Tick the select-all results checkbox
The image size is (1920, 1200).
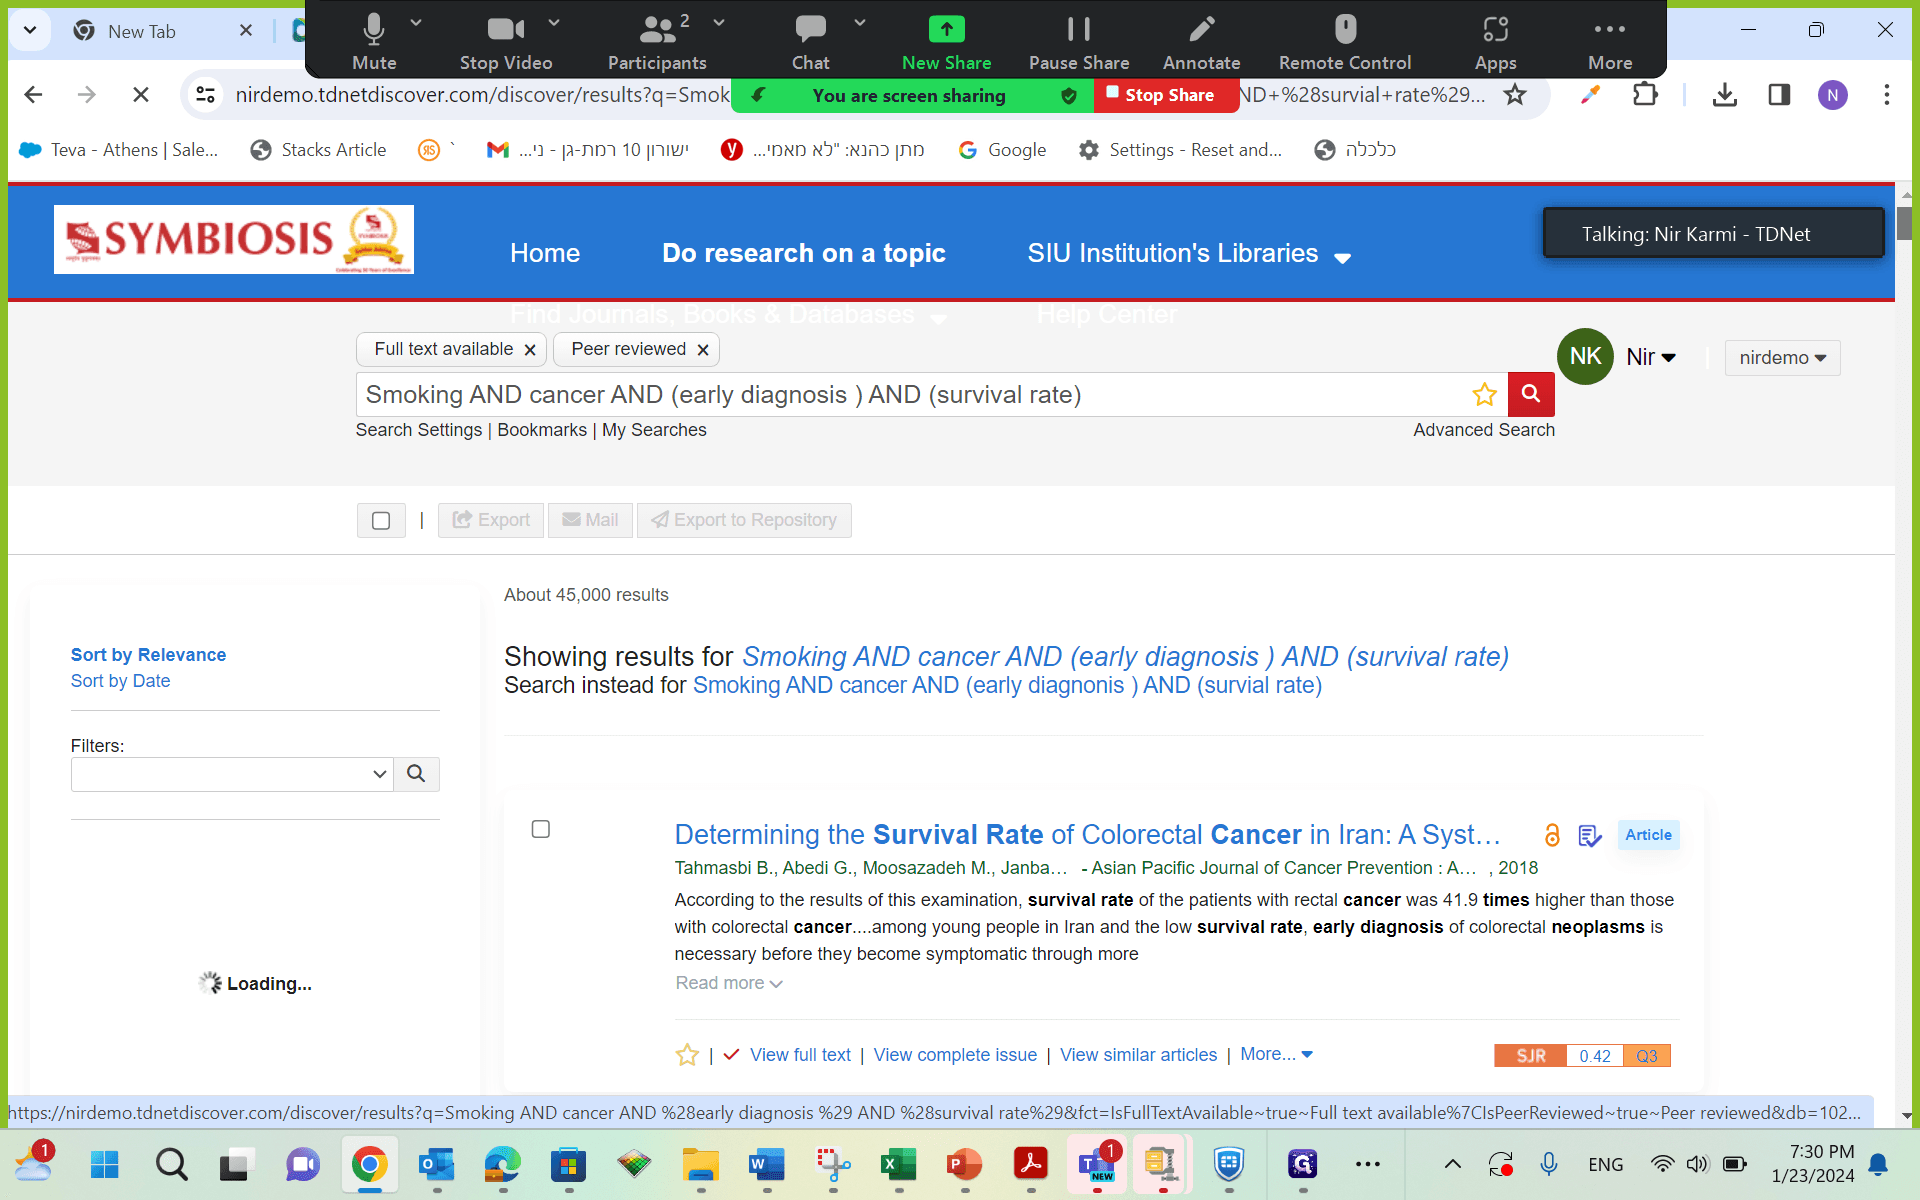(381, 521)
